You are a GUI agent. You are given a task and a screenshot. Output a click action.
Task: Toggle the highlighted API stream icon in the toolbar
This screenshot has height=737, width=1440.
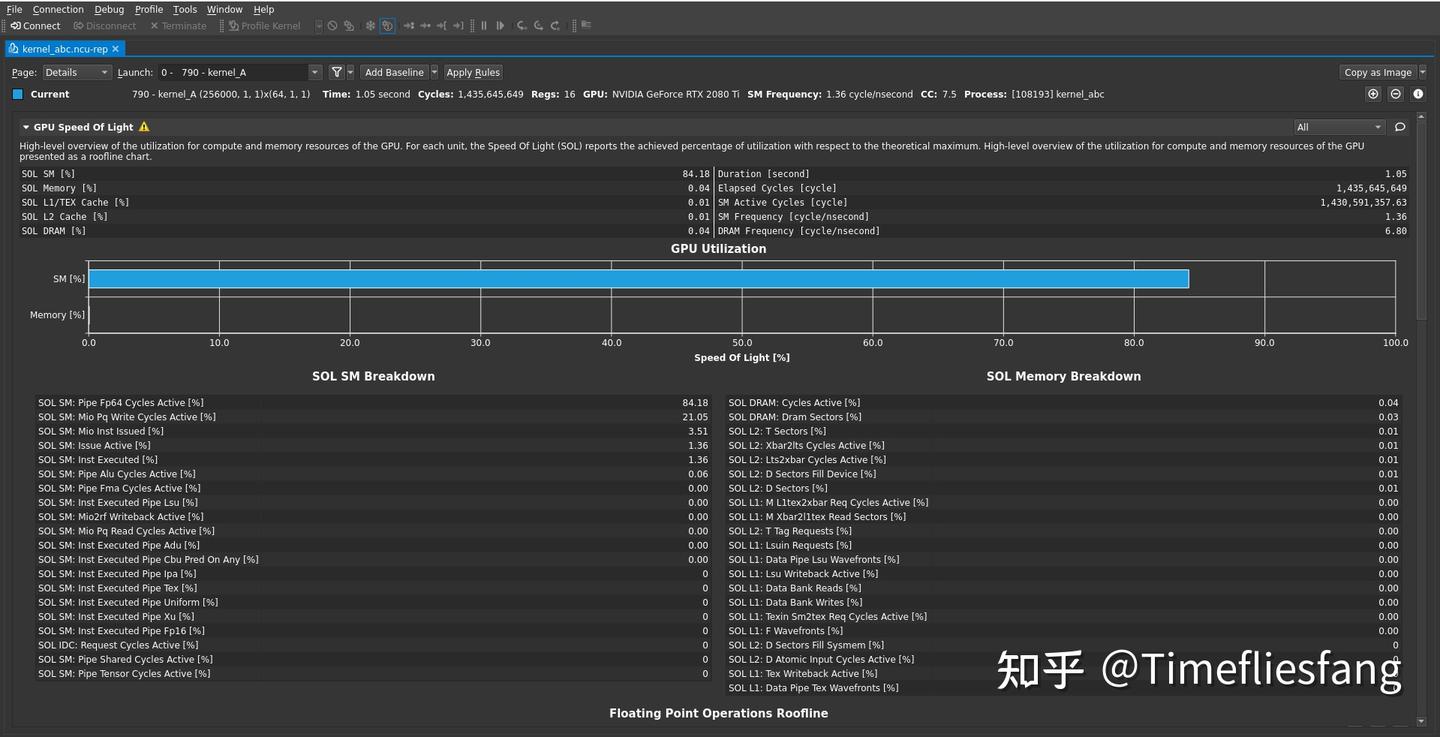coord(388,25)
